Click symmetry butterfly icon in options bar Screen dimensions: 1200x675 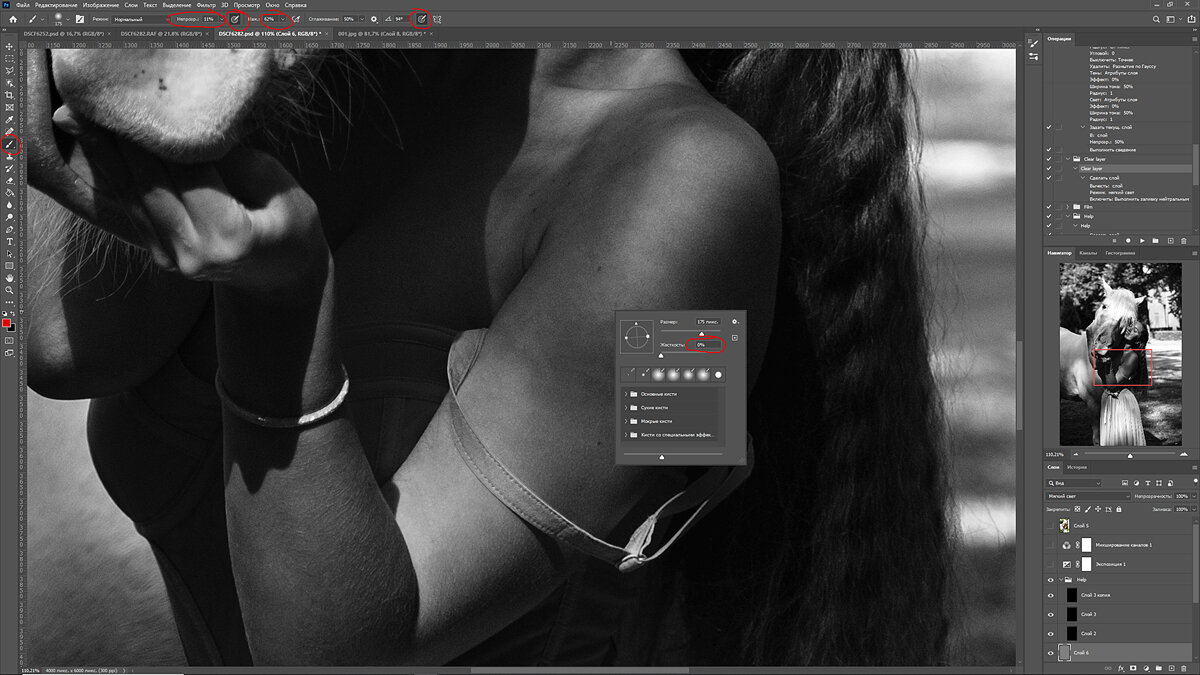coord(437,18)
